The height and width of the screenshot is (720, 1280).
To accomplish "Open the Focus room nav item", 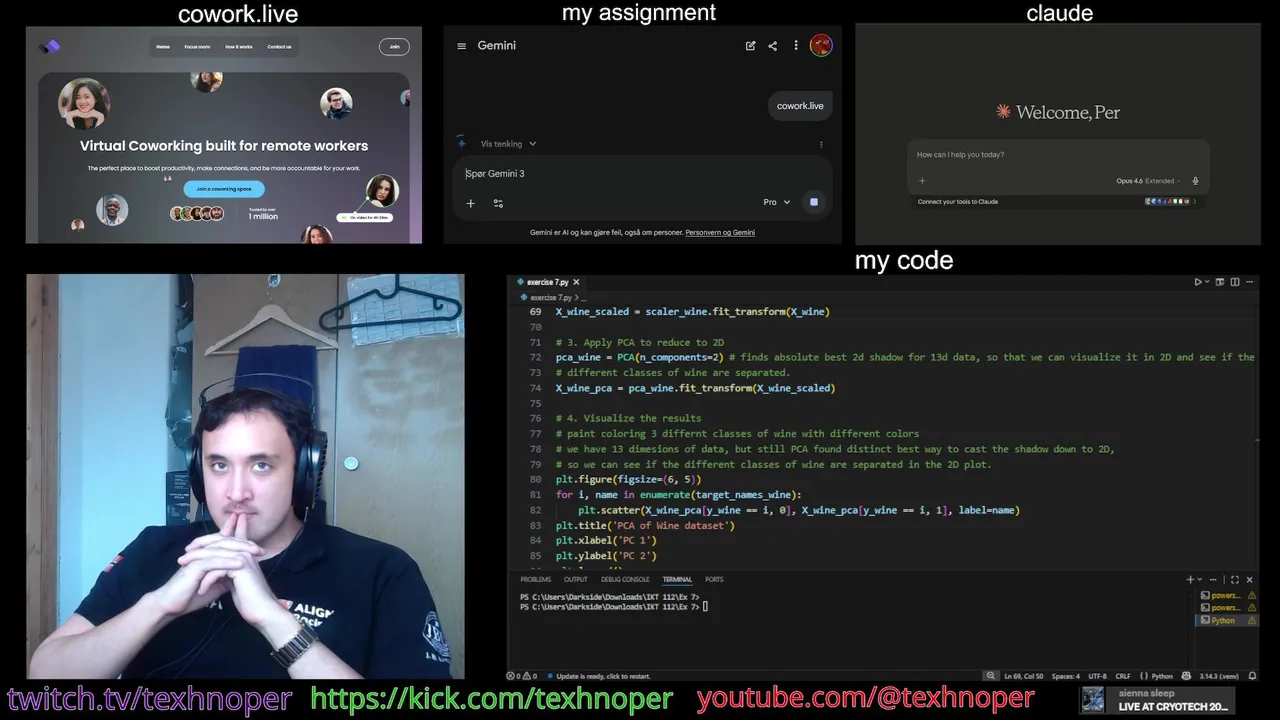I will [x=197, y=46].
